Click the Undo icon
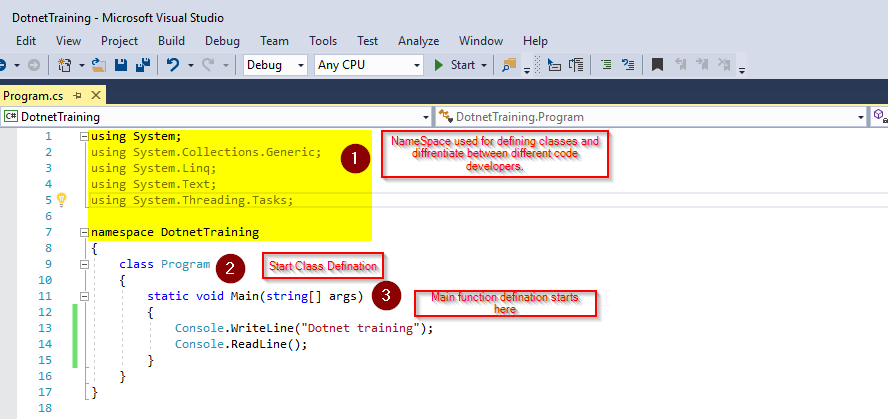 pos(173,65)
